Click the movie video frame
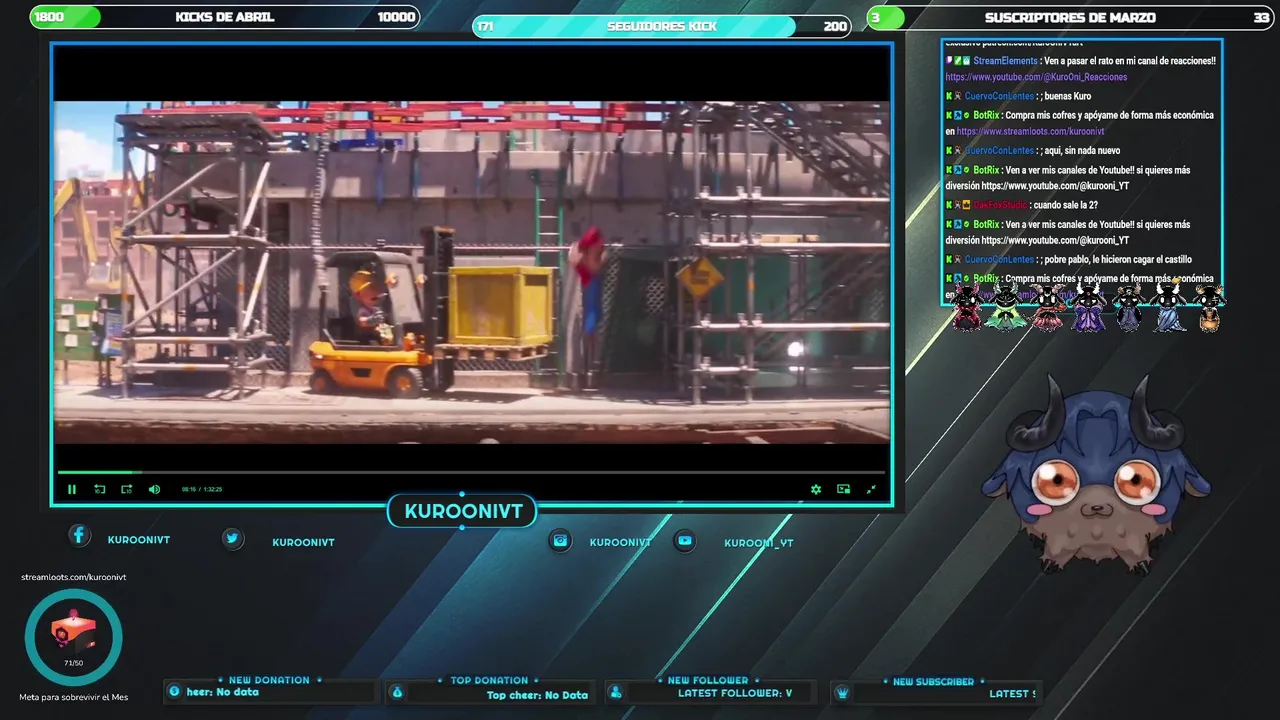Viewport: 1280px width, 720px height. coord(471,272)
